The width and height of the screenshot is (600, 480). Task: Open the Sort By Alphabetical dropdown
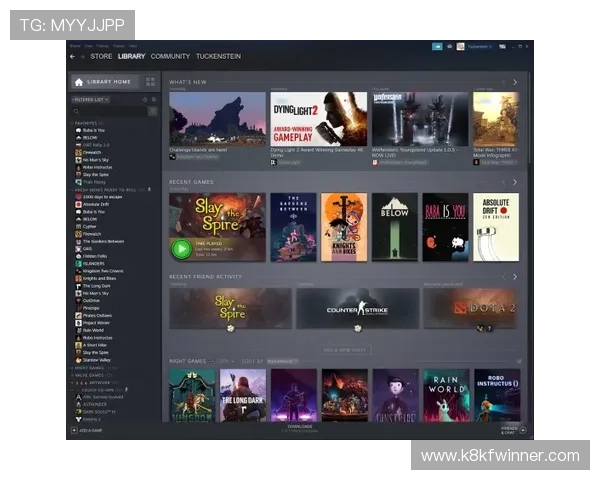(x=282, y=361)
